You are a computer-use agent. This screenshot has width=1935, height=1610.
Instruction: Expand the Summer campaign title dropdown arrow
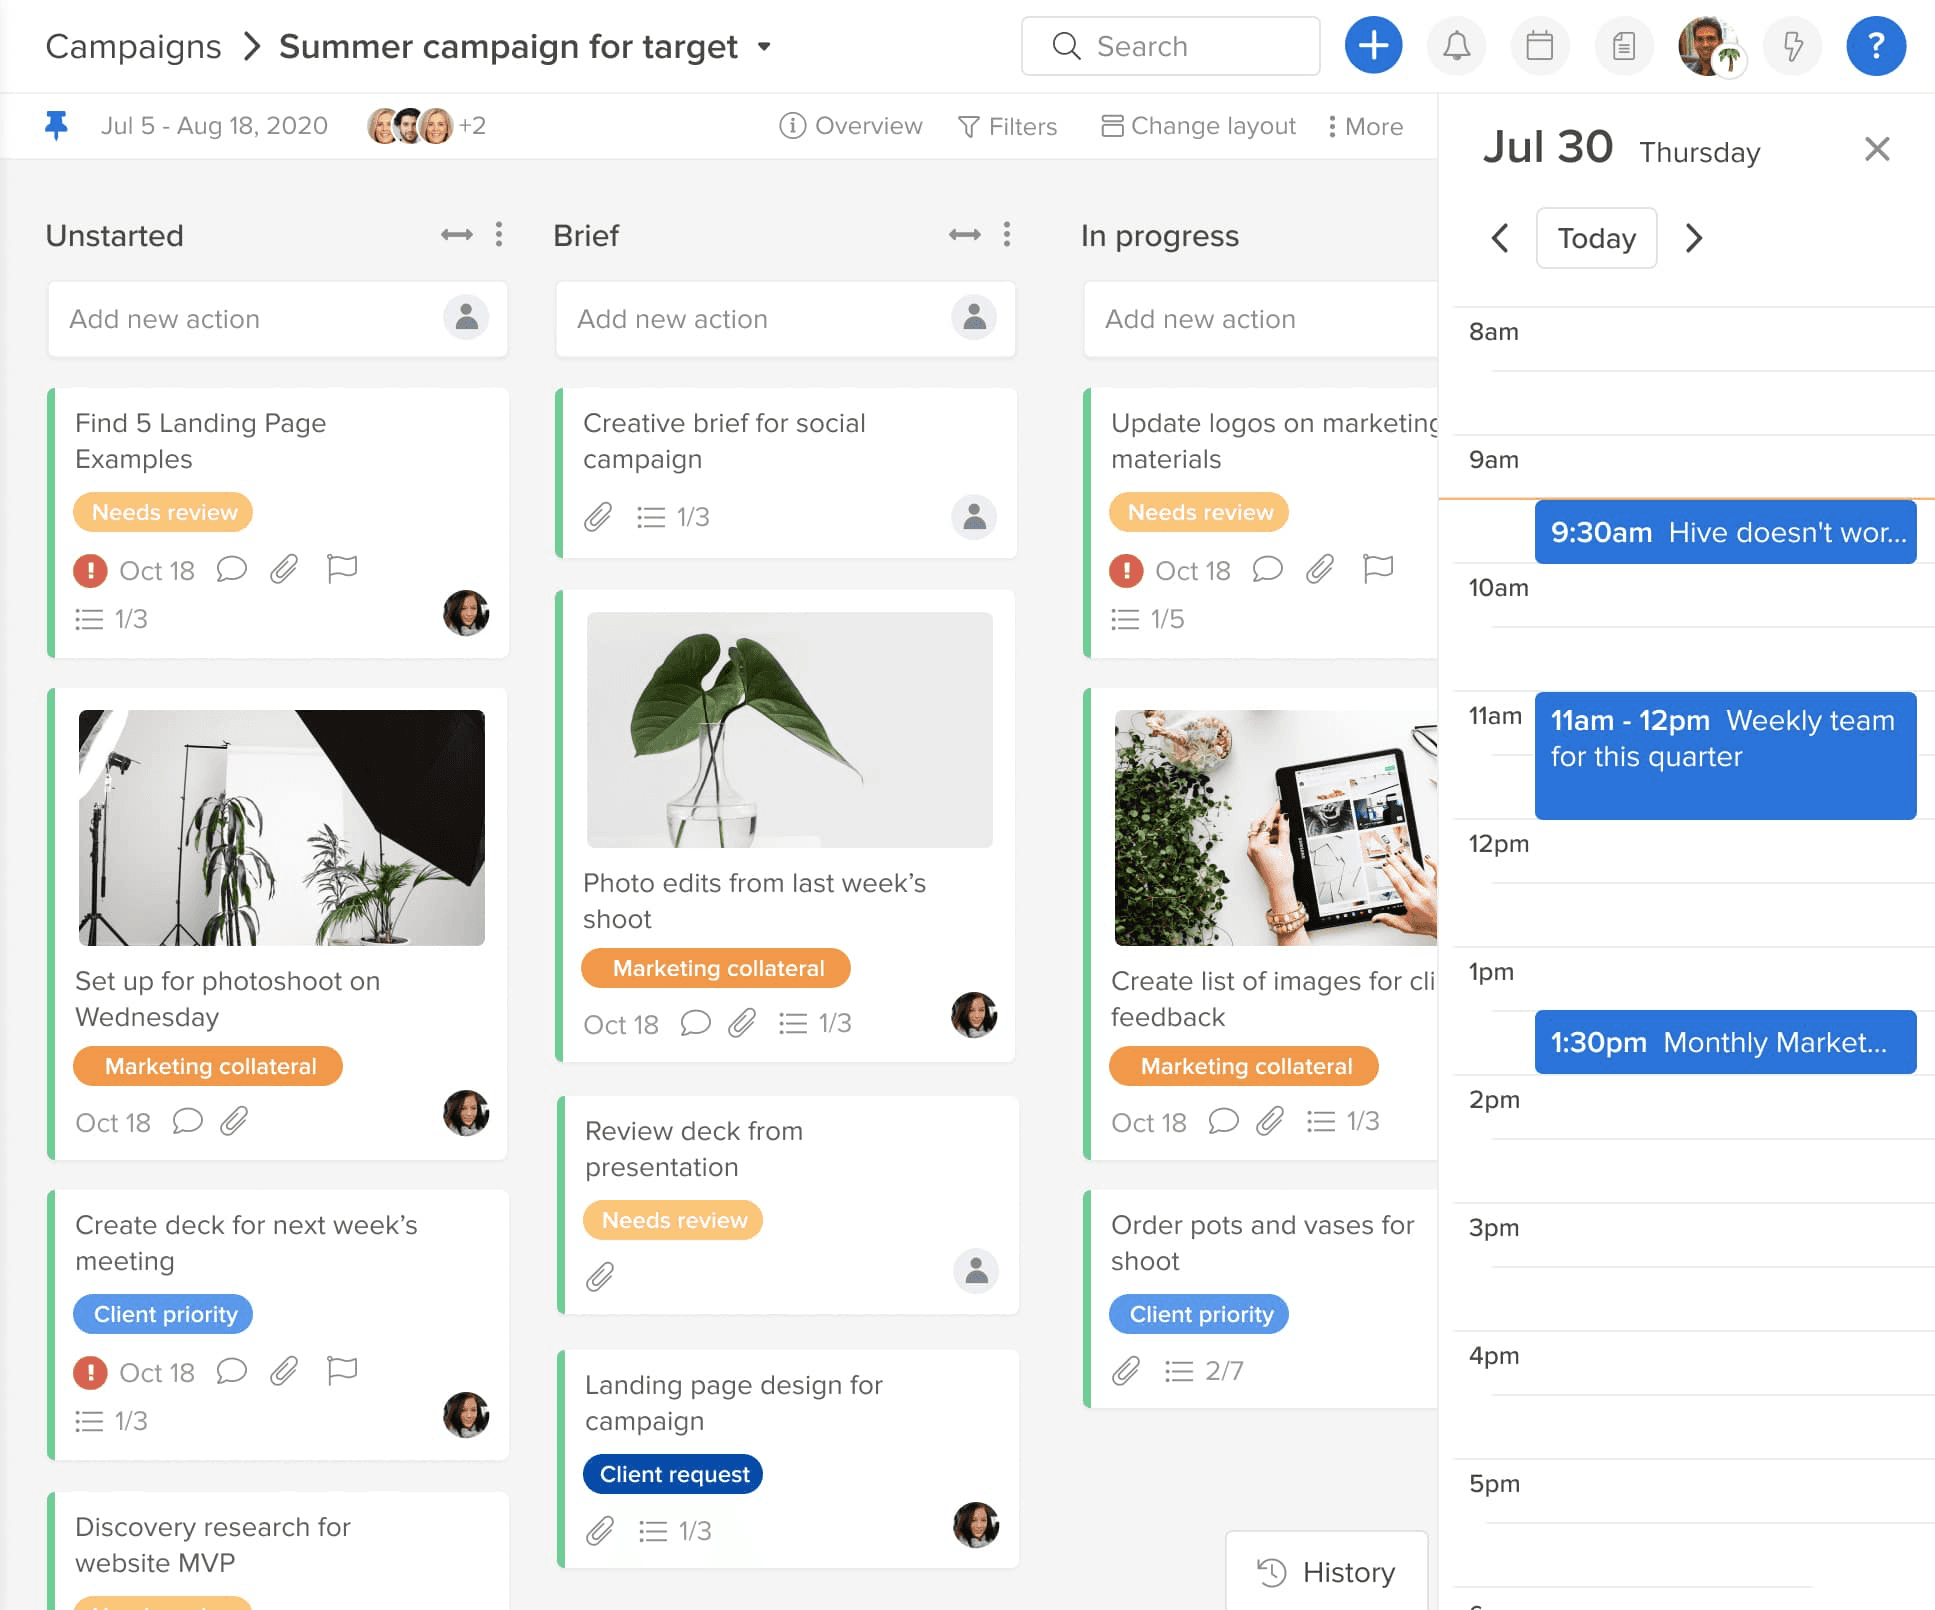765,46
